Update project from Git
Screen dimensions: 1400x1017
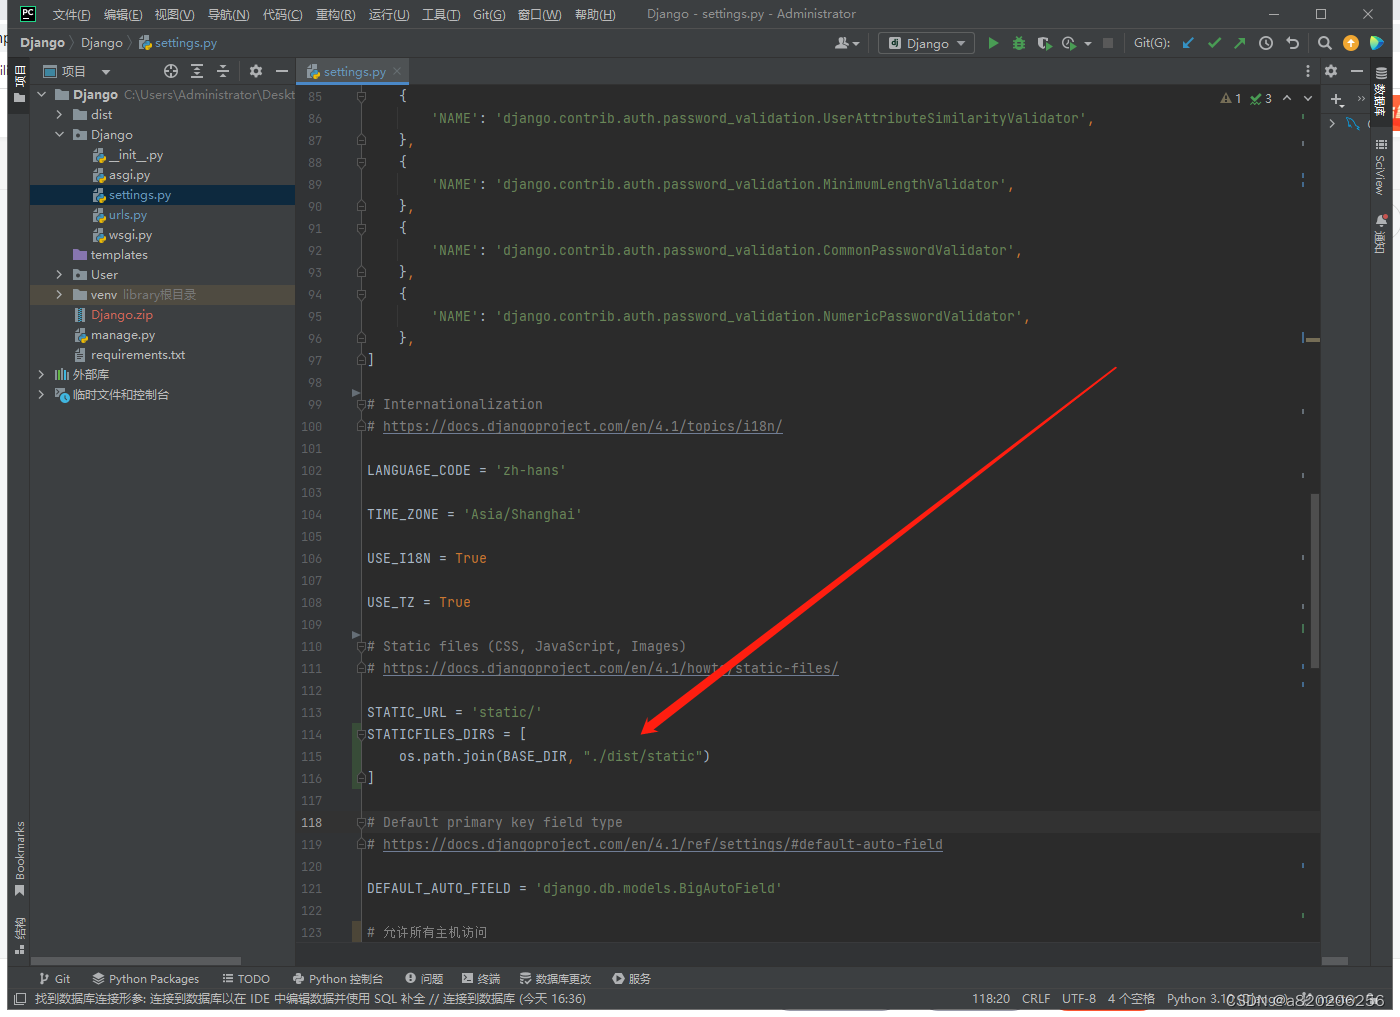(1187, 43)
